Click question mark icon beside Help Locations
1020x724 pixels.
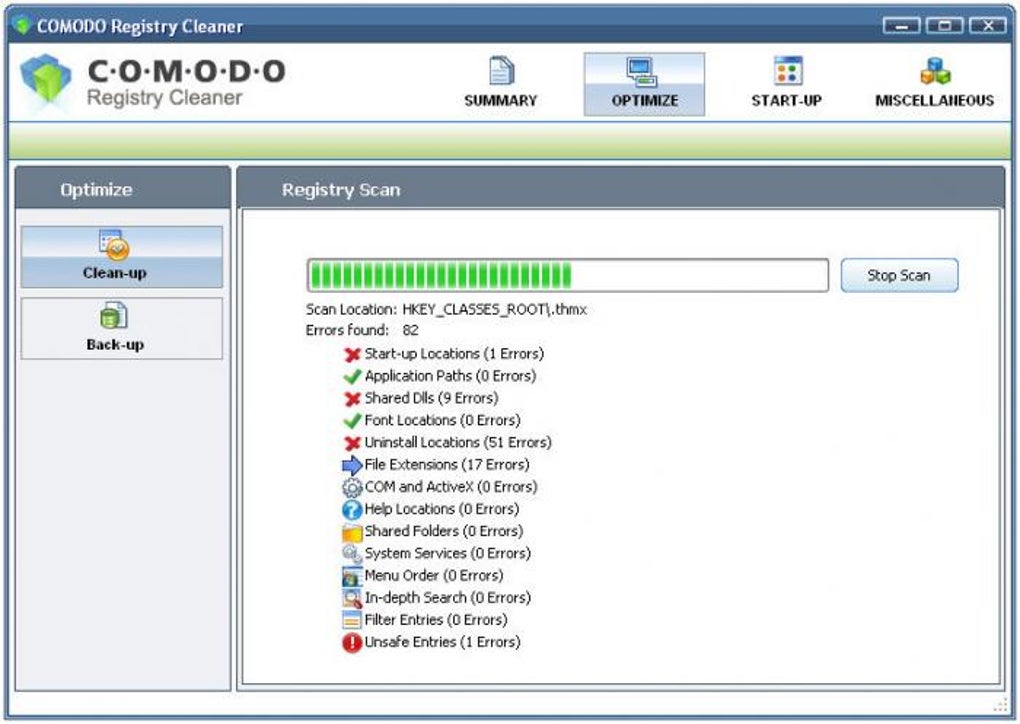(352, 509)
